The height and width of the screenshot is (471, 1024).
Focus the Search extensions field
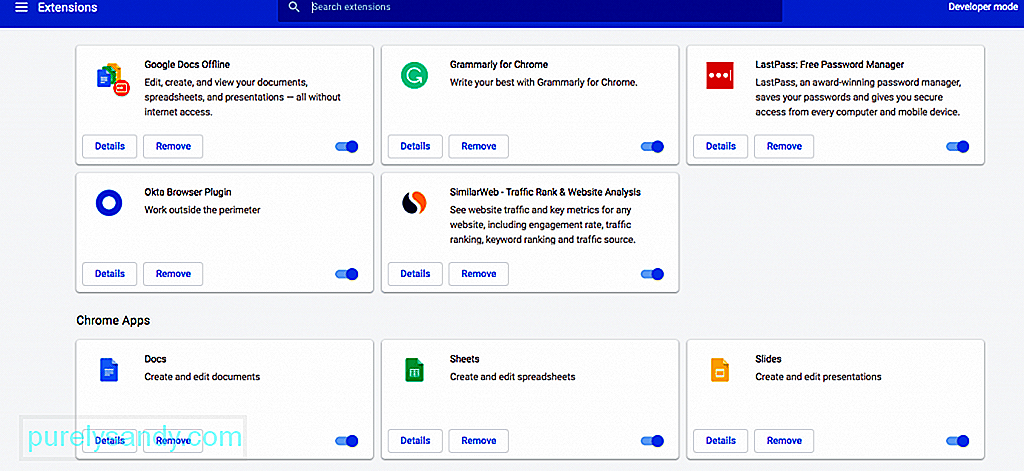click(x=530, y=8)
